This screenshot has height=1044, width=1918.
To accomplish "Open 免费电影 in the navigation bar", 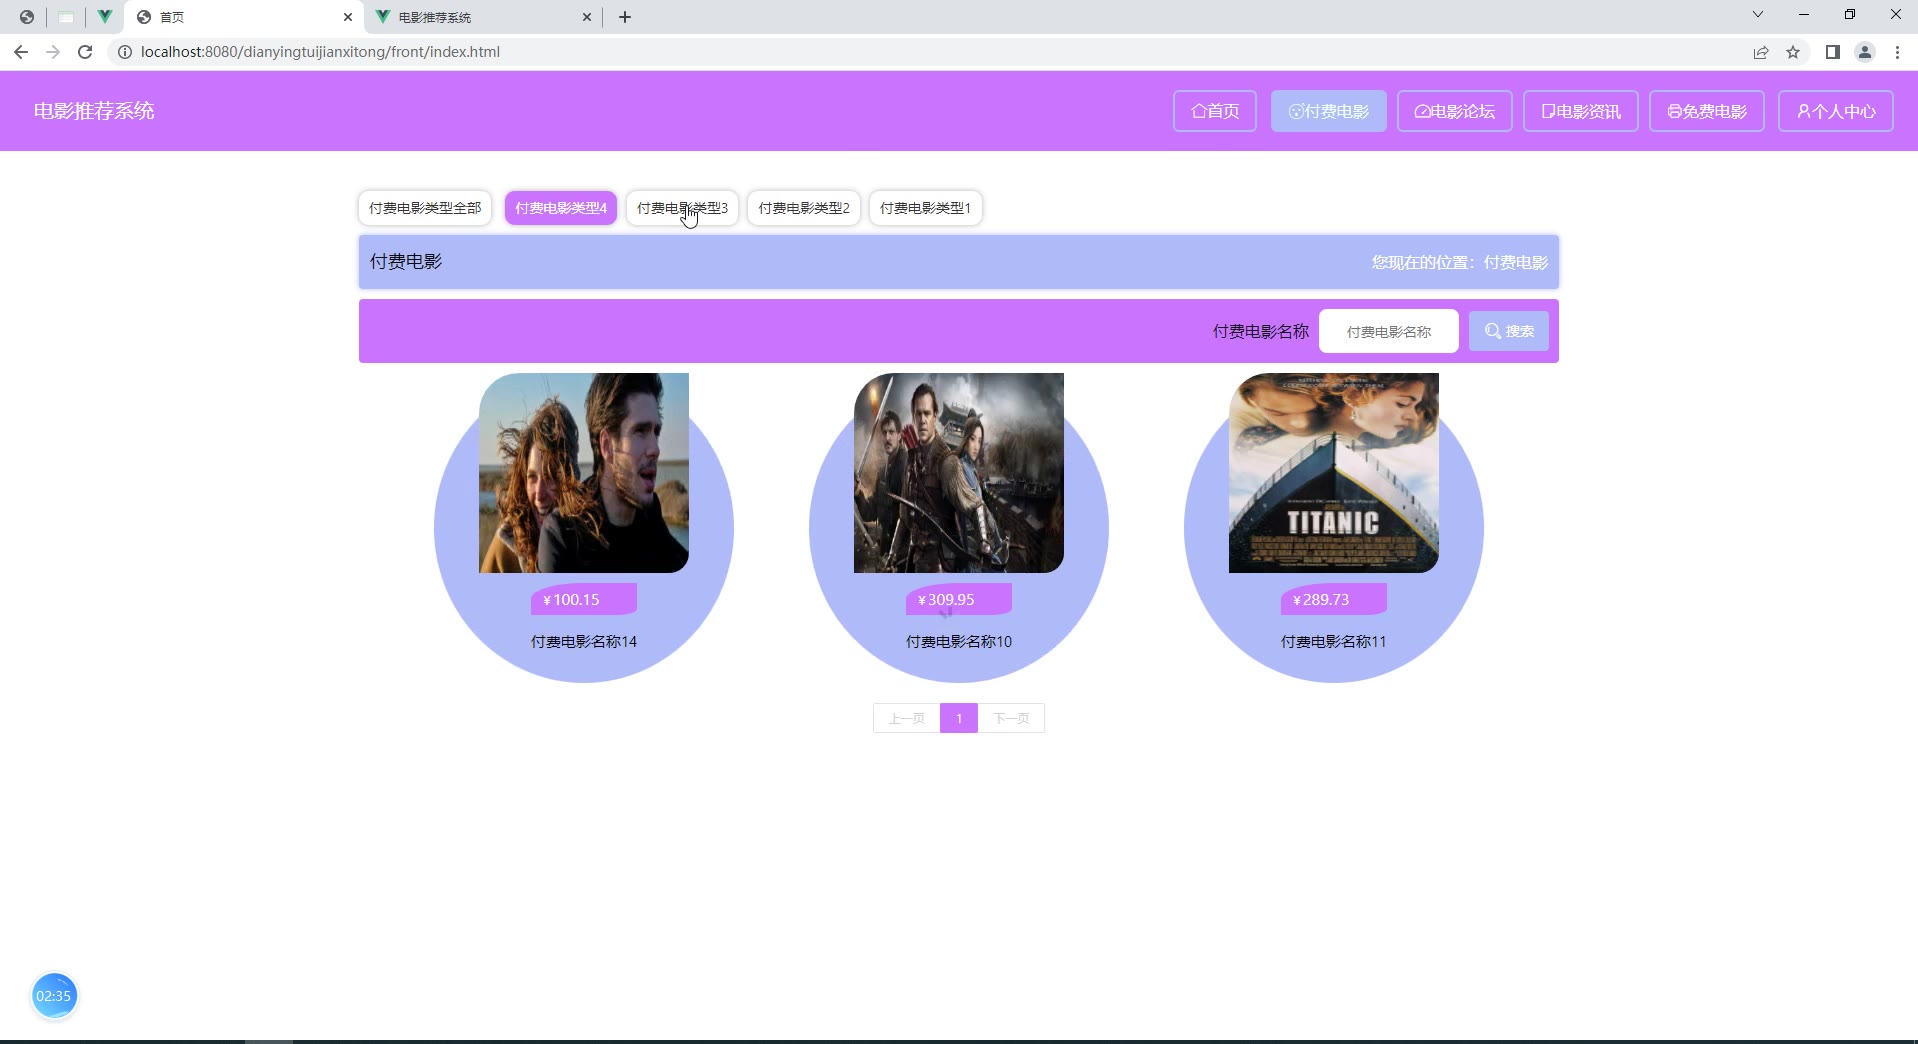I will point(1707,111).
